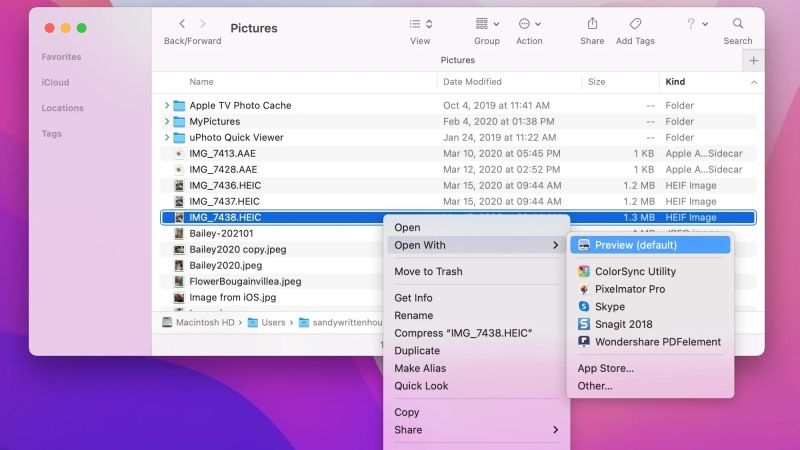Click the Macintosh HD path bar icon

point(167,322)
